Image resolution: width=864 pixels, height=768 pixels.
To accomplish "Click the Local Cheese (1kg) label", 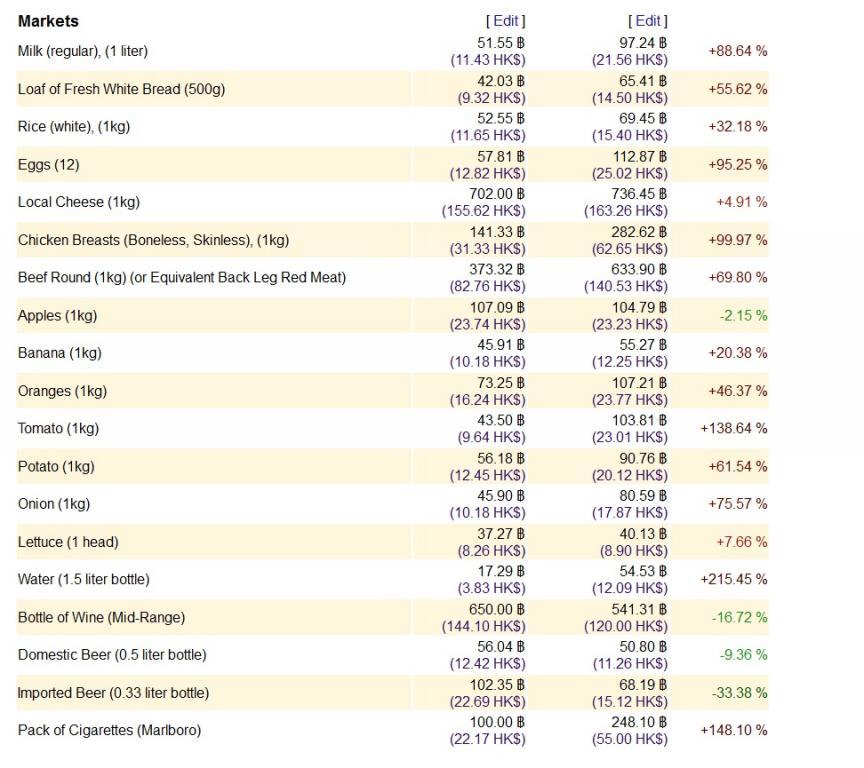I will click(79, 202).
